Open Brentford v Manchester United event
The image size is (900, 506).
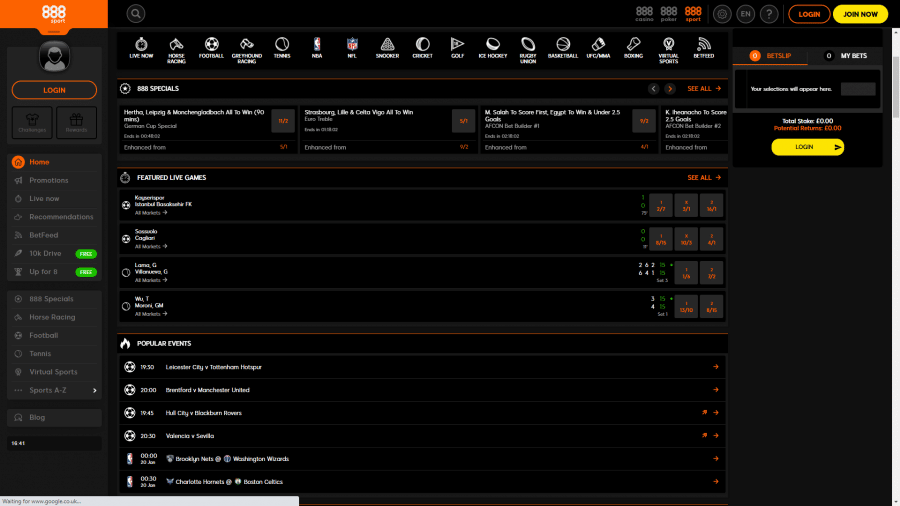422,390
